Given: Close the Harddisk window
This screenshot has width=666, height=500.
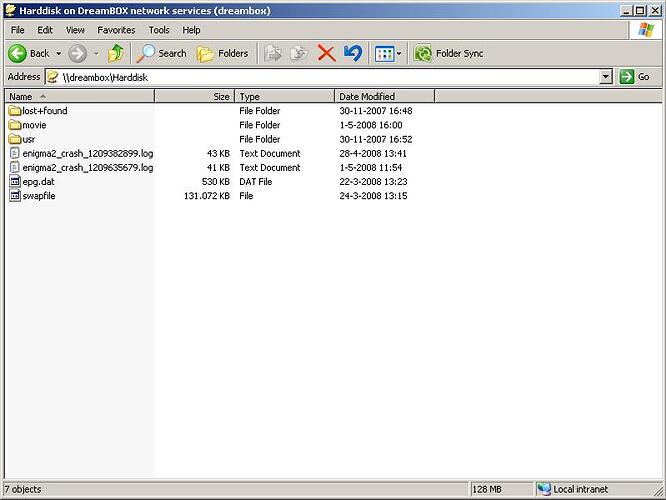Looking at the screenshot, I should click(x=655, y=11).
